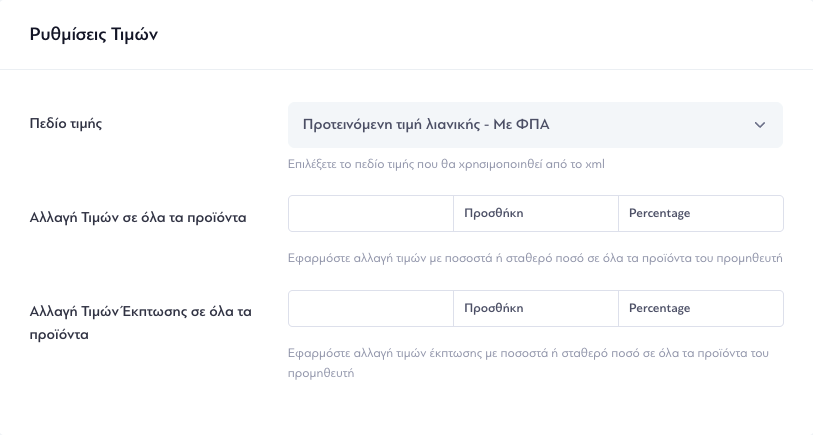
Task: Click the 'προμηθευτή' last line of discount hint
Action: click(321, 373)
